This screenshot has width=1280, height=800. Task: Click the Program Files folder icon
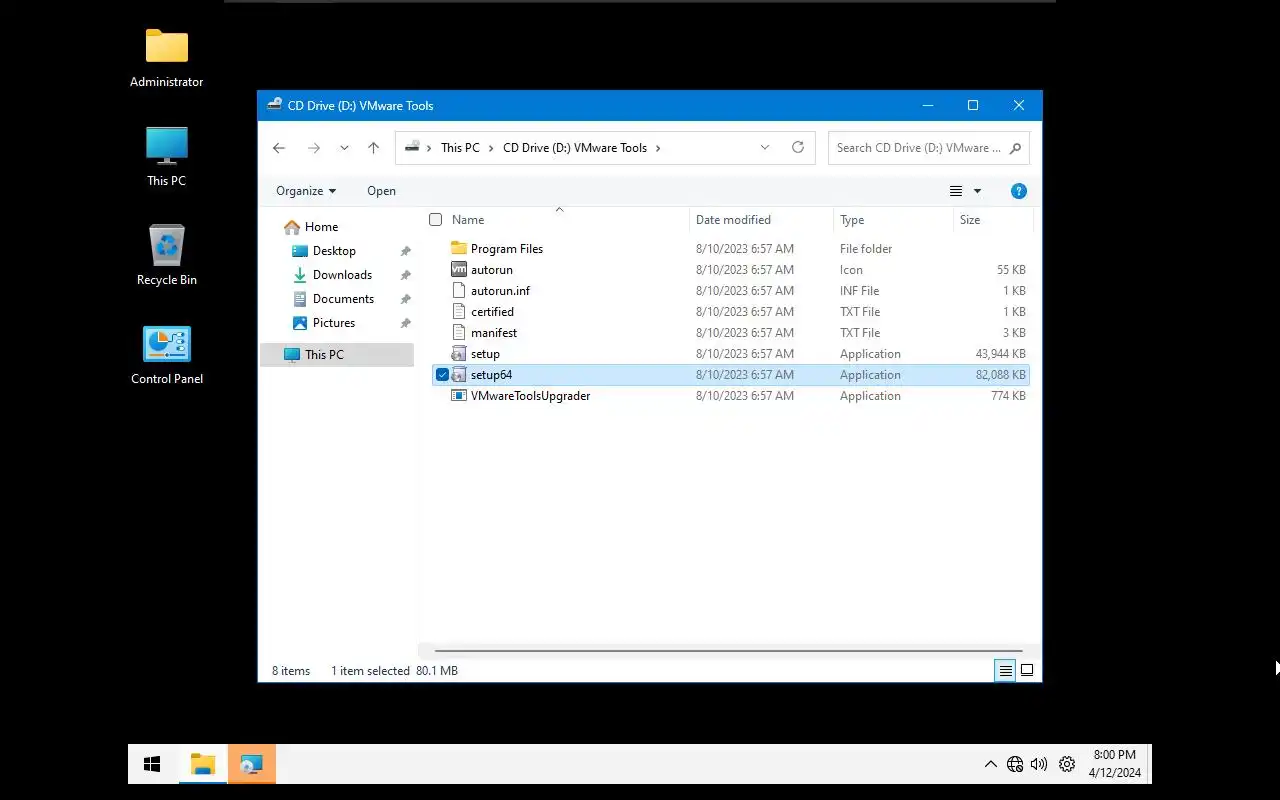coord(459,248)
